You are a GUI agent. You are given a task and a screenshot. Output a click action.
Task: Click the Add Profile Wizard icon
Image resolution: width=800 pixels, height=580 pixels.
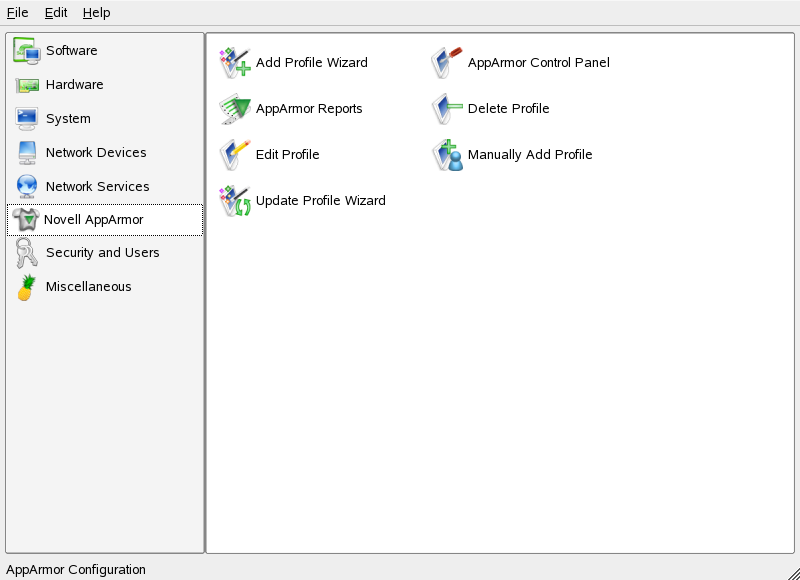click(235, 63)
